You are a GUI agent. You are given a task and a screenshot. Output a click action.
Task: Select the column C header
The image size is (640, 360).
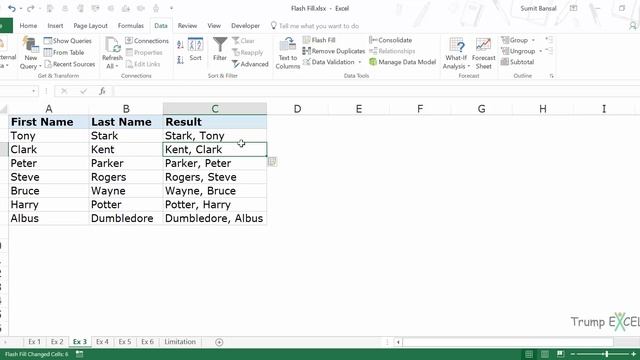[215, 109]
